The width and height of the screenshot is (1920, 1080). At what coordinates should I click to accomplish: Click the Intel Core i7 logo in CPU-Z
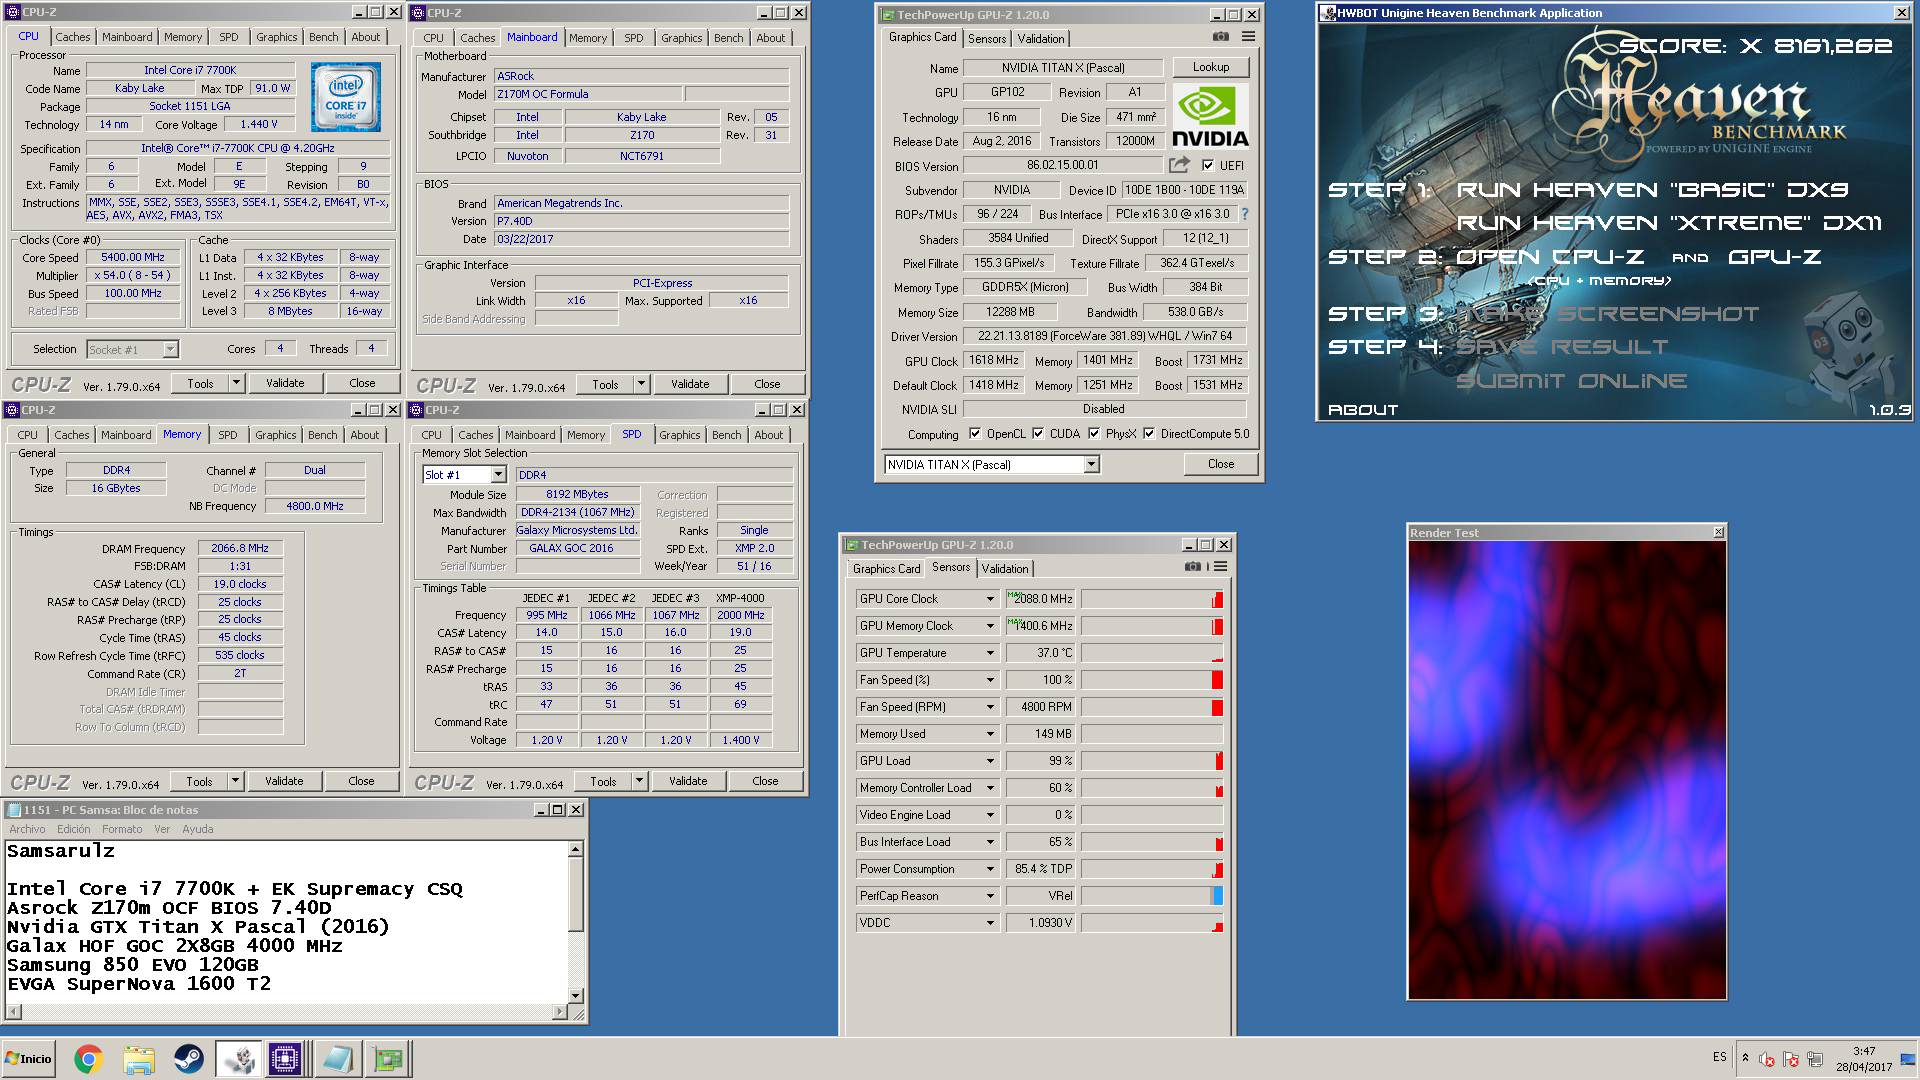(x=345, y=98)
